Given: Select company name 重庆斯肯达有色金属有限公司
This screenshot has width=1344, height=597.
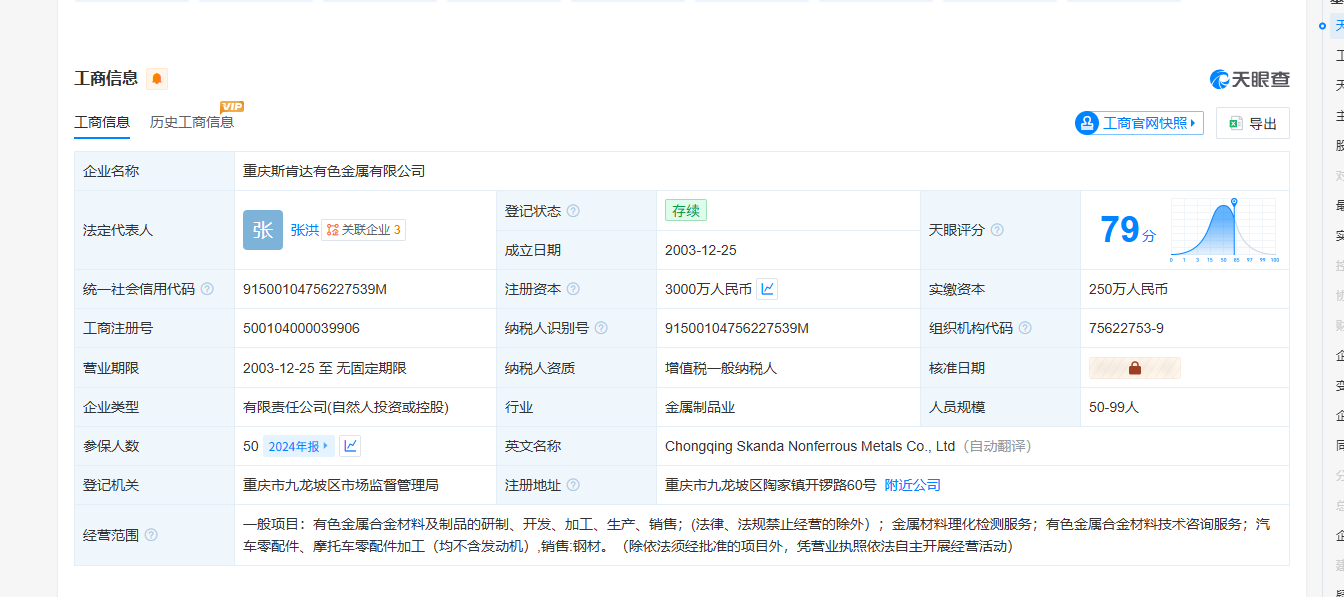Looking at the screenshot, I should 334,171.
